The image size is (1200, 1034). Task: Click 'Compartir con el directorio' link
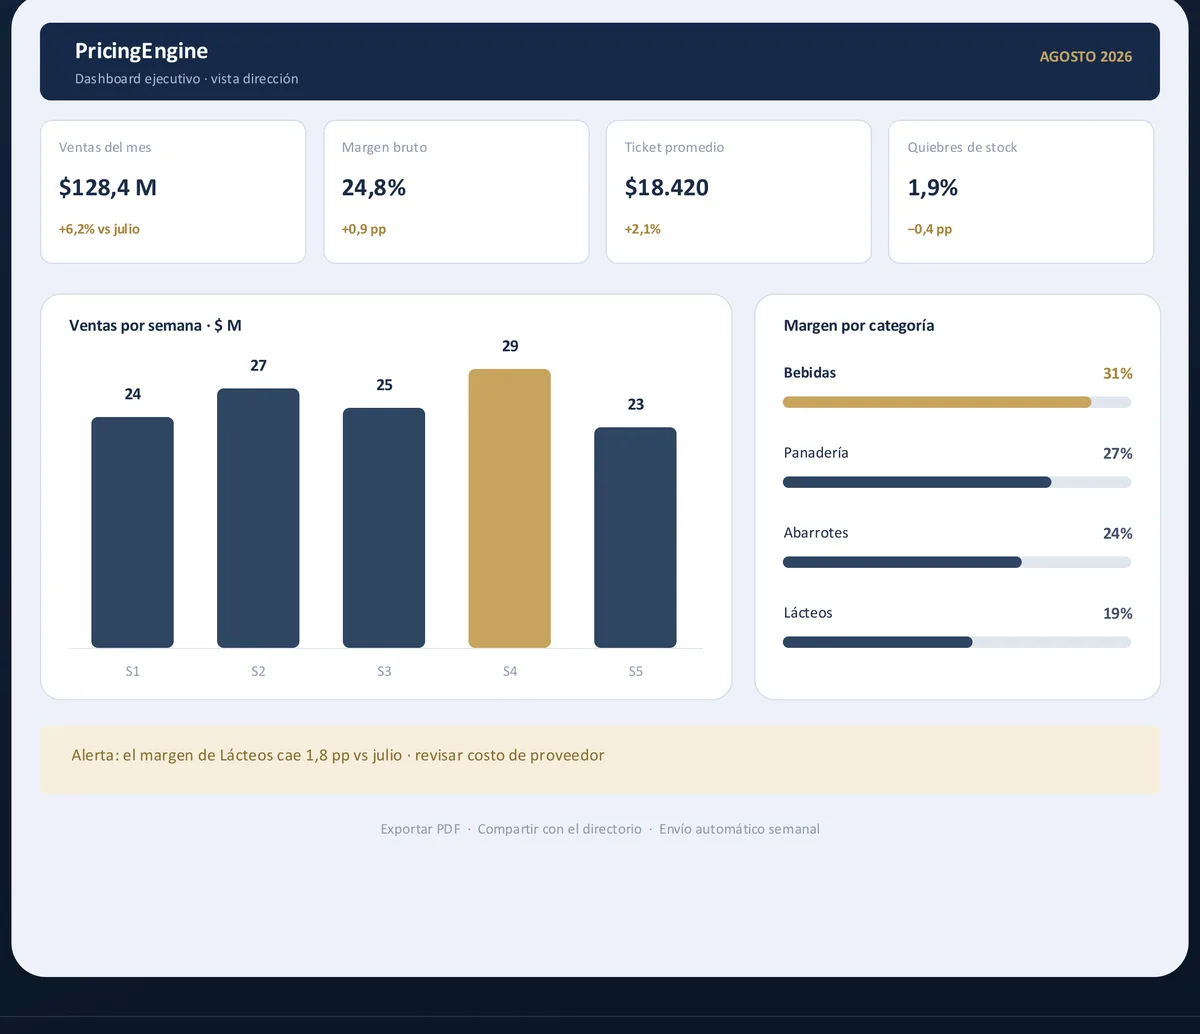click(560, 829)
